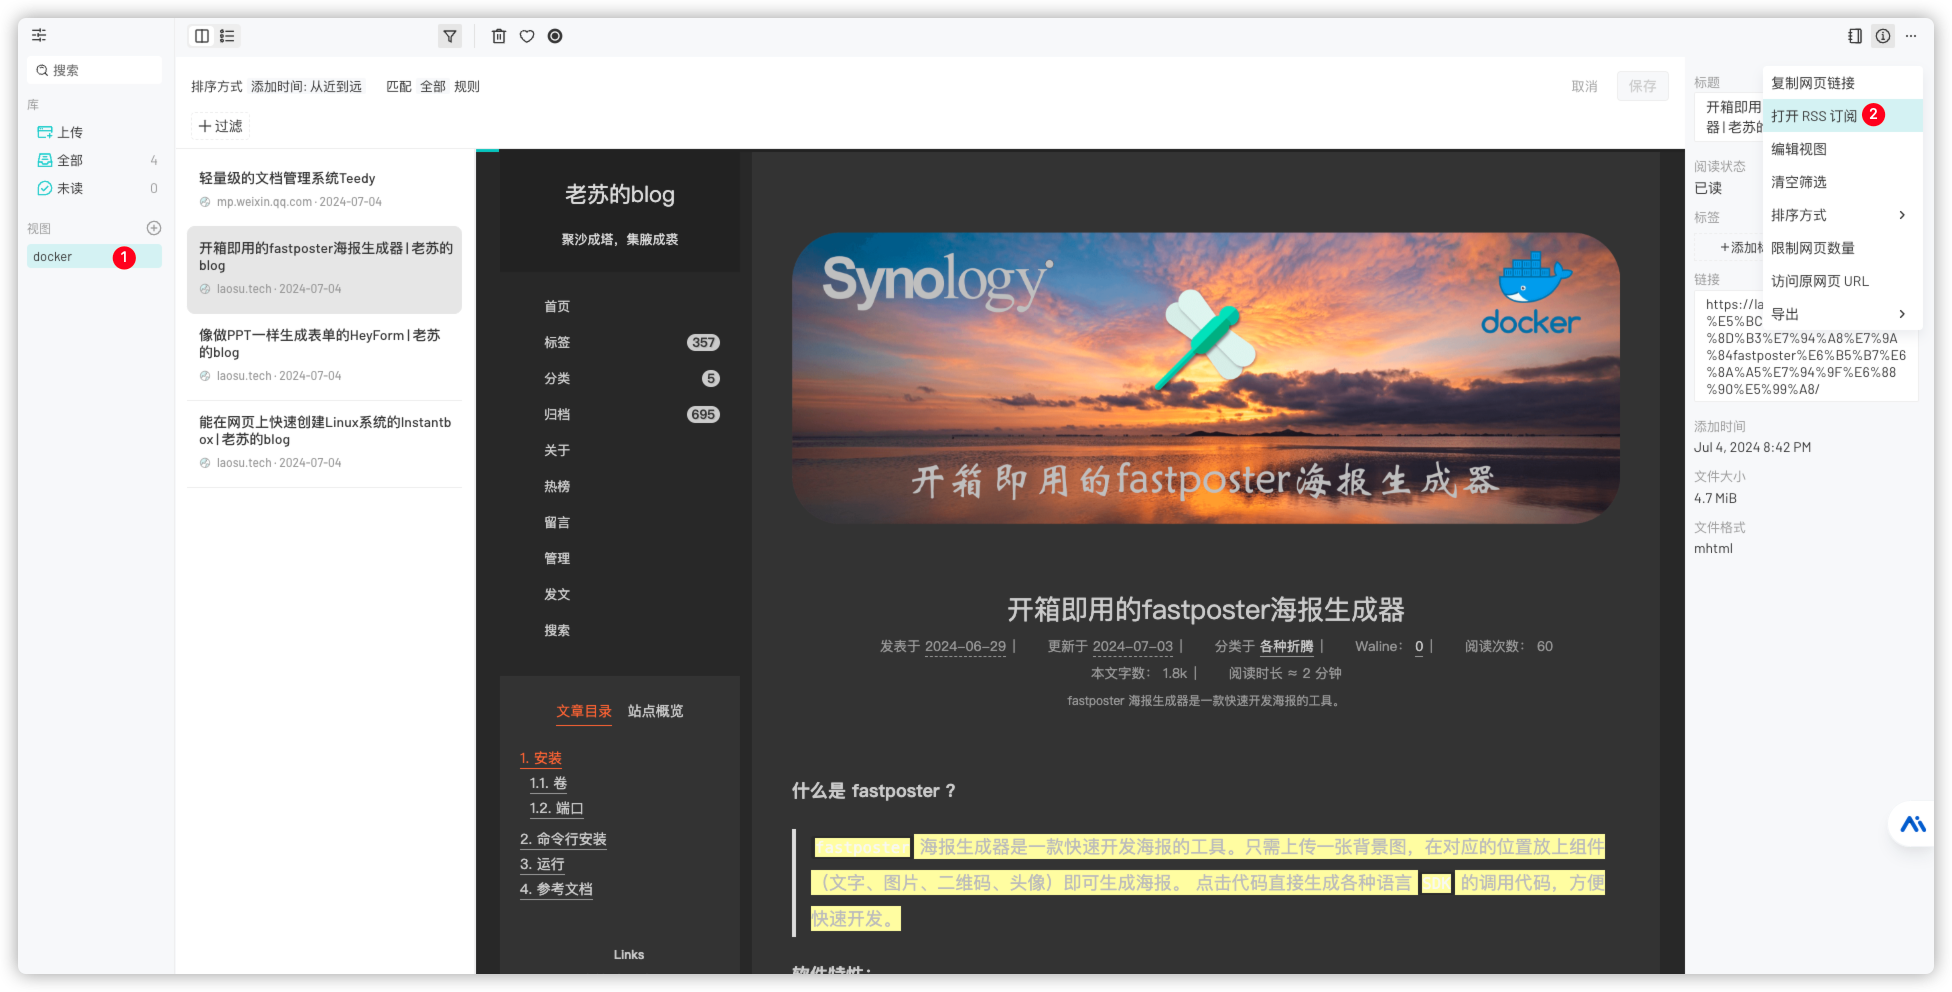Add a filter with ＋过滤
1952x992 pixels.
[220, 126]
